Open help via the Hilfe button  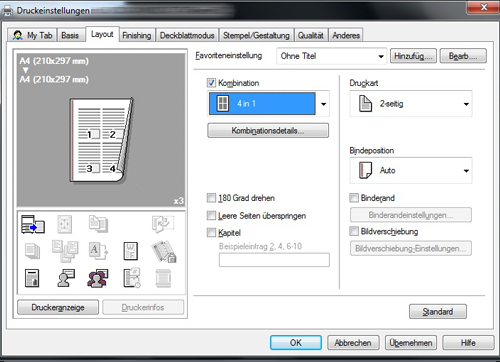pyautogui.click(x=468, y=342)
